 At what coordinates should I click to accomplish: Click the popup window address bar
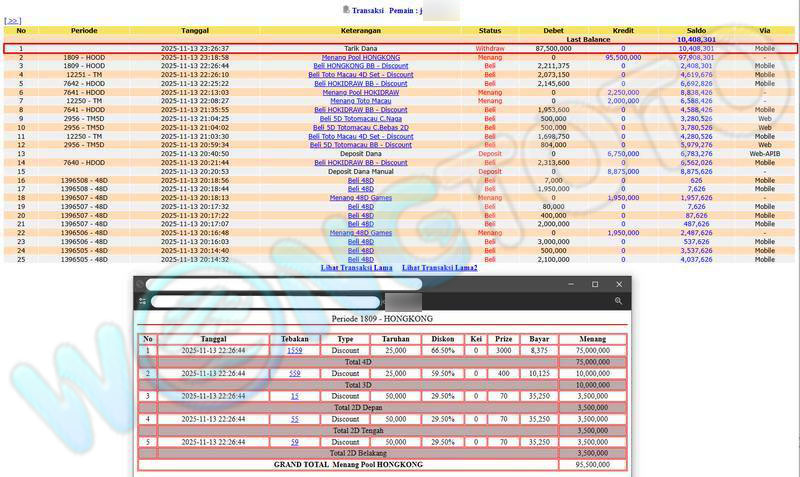click(x=265, y=301)
